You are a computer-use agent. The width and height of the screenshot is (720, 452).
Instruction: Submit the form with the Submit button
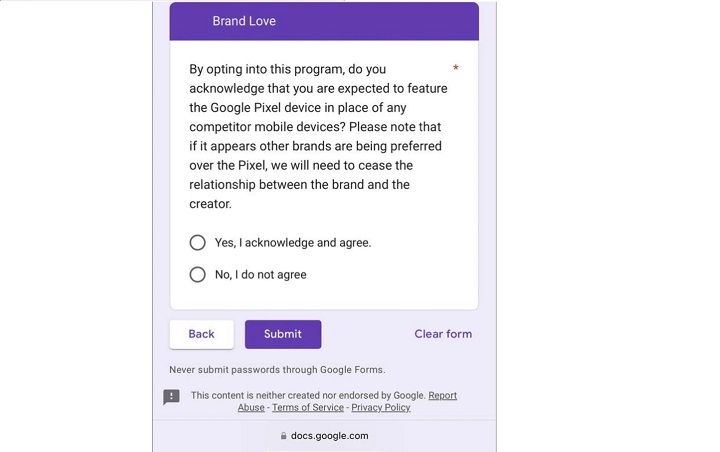tap(283, 334)
